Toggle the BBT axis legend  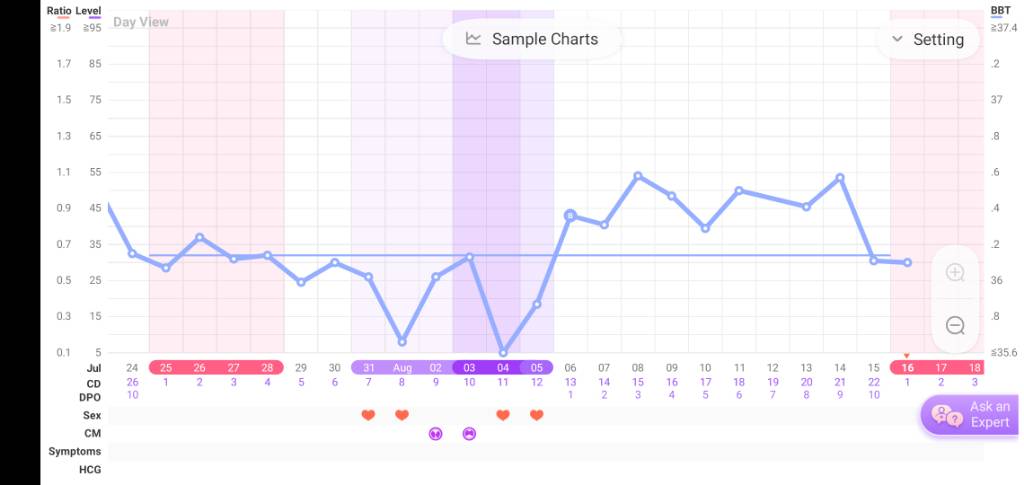point(1000,11)
